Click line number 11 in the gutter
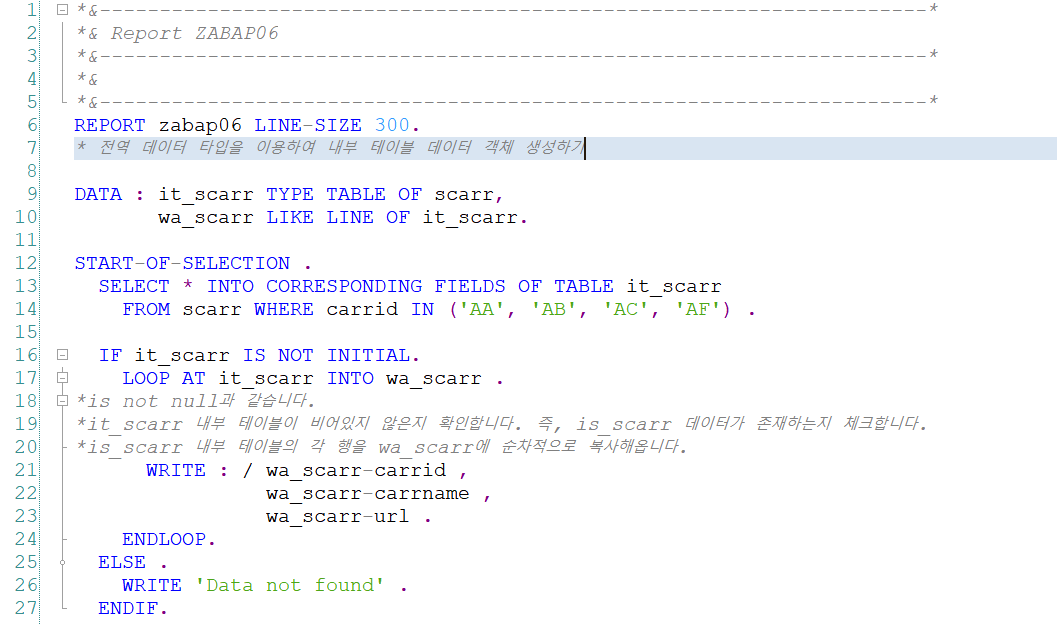The height and width of the screenshot is (625, 1057). (26, 240)
